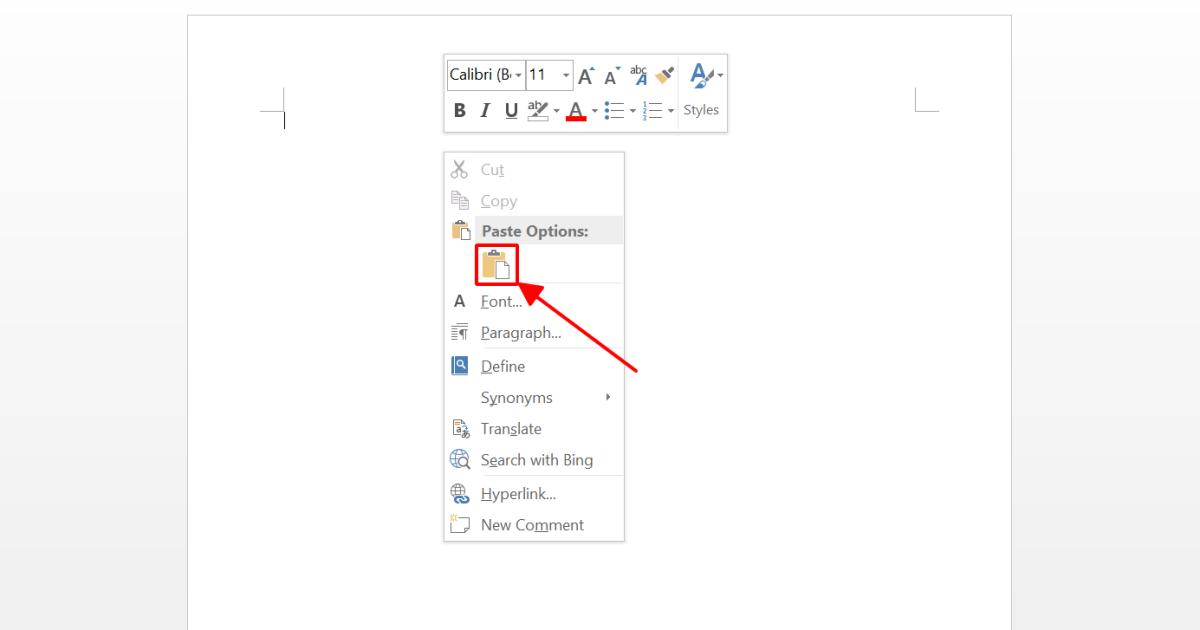Apply bulleted list formatting

click(614, 110)
